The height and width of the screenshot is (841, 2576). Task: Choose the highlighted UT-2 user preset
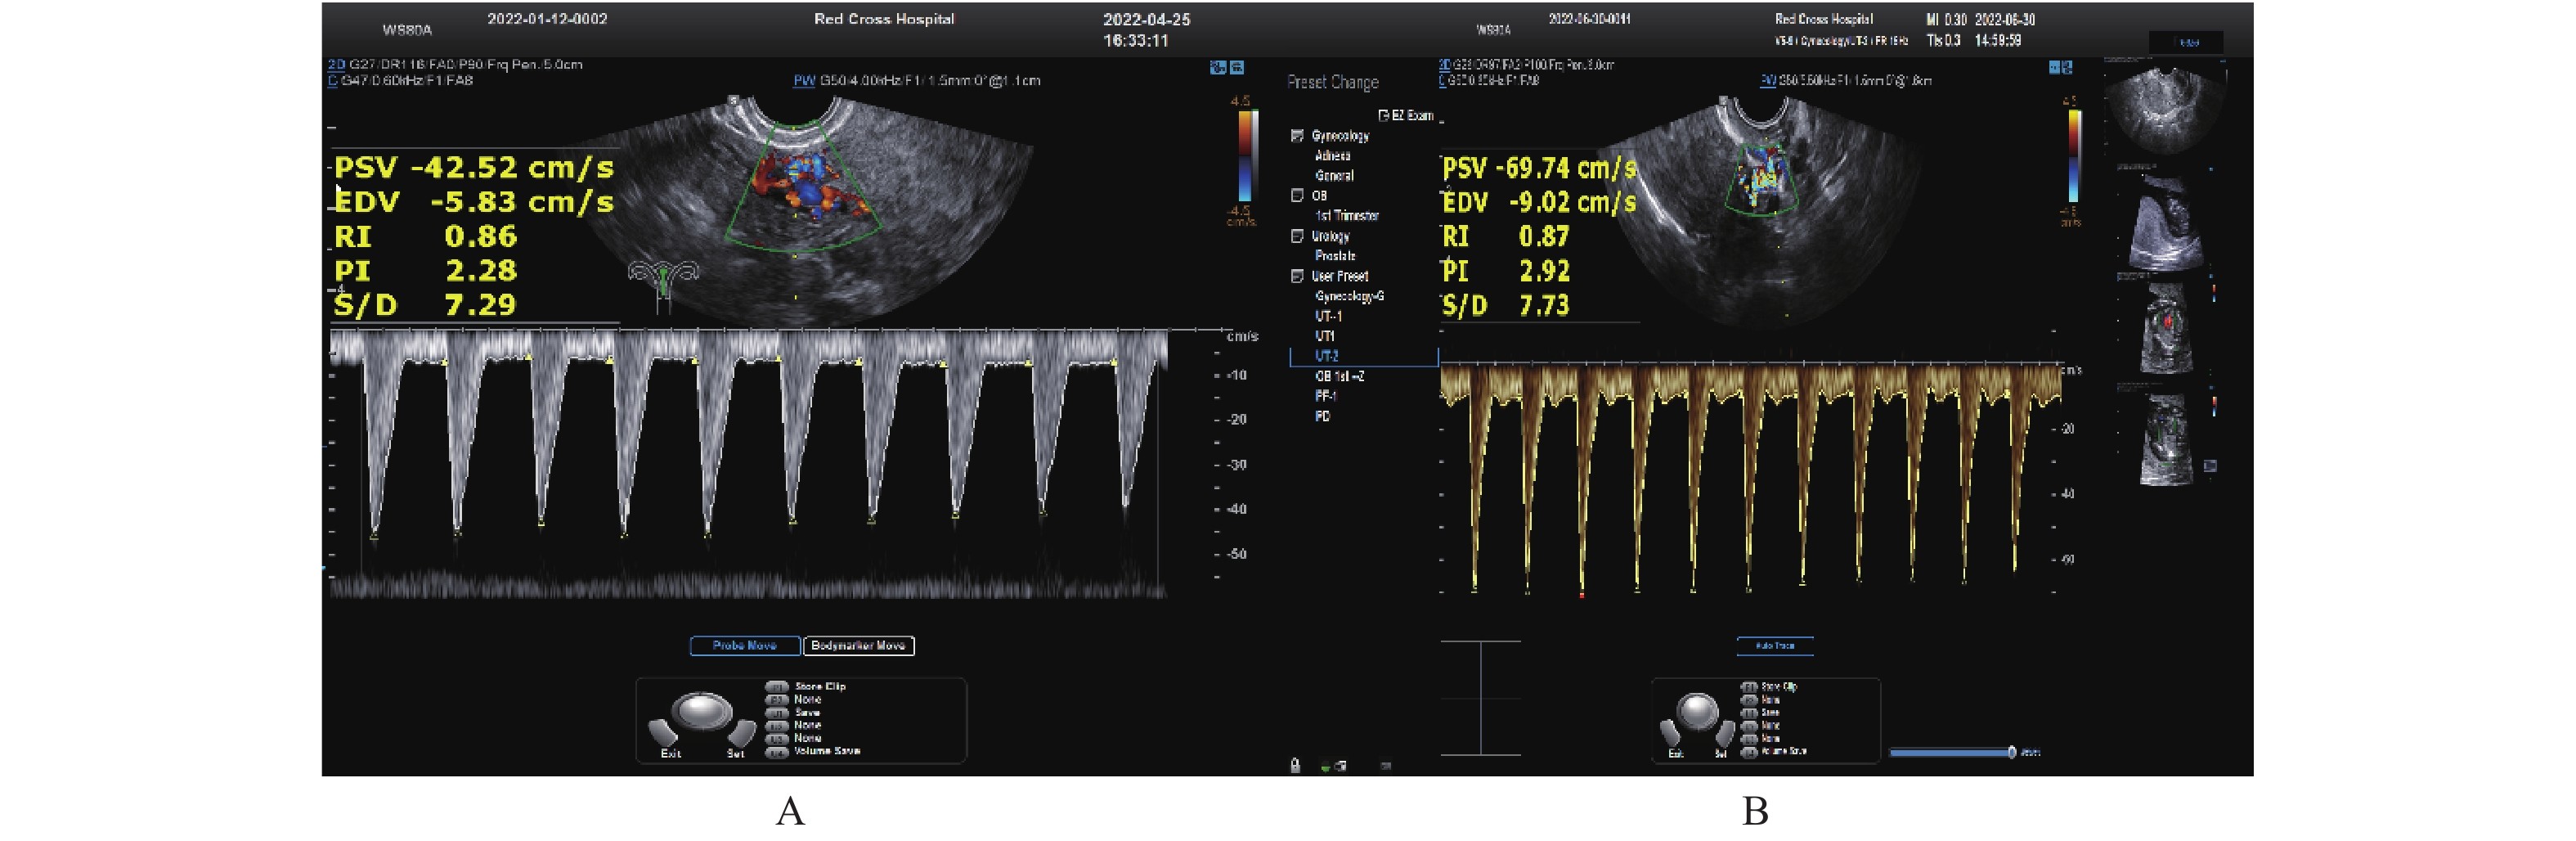(x=1327, y=356)
